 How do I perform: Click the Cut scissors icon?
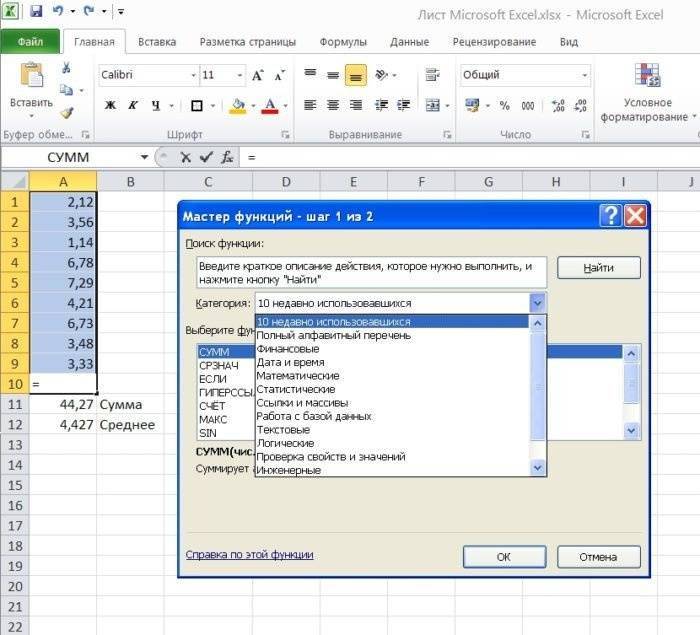tap(66, 68)
